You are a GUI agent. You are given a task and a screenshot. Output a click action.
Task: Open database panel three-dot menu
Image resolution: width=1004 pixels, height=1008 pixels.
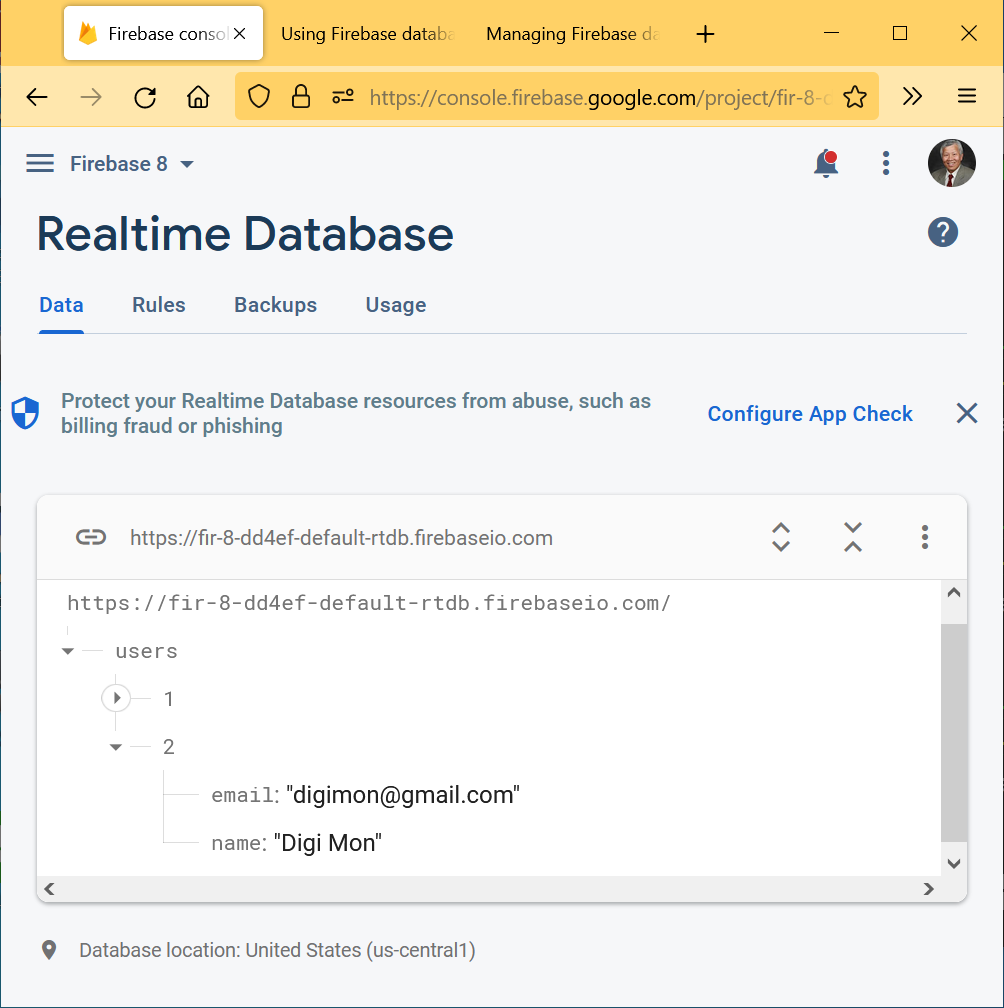925,537
